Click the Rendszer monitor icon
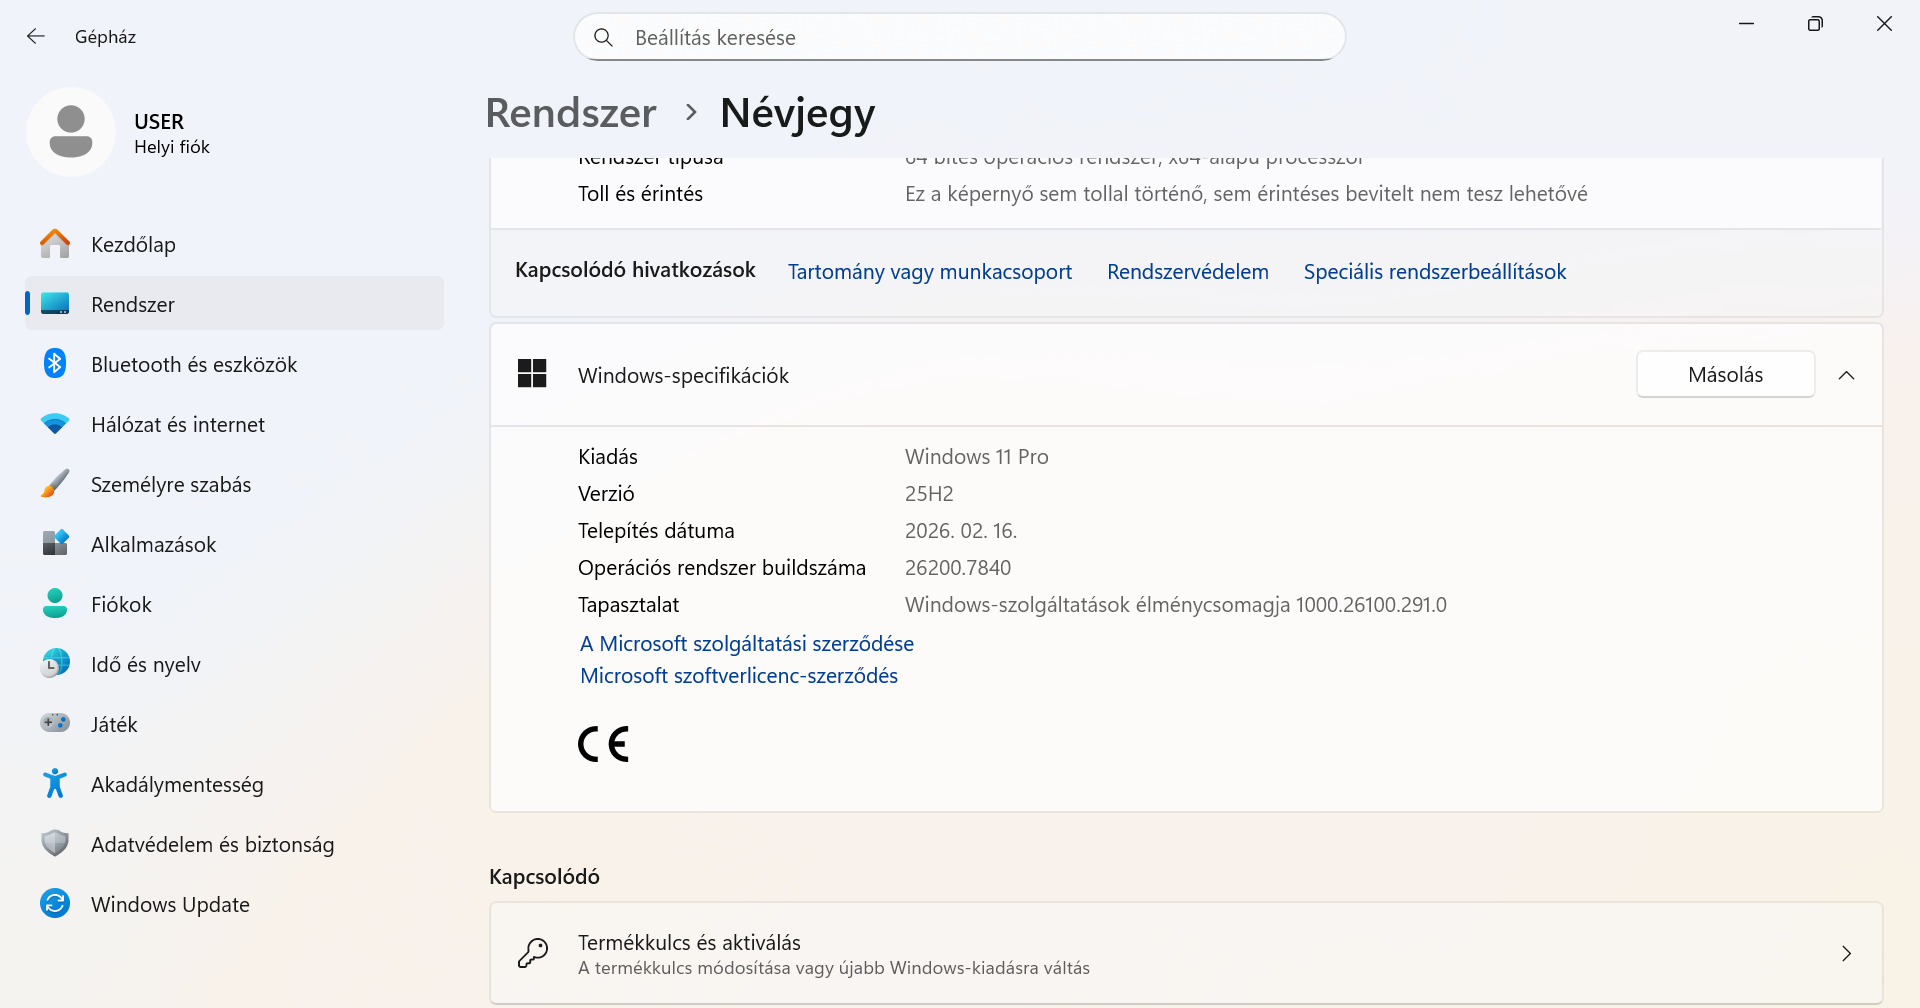This screenshot has width=1920, height=1008. (55, 304)
